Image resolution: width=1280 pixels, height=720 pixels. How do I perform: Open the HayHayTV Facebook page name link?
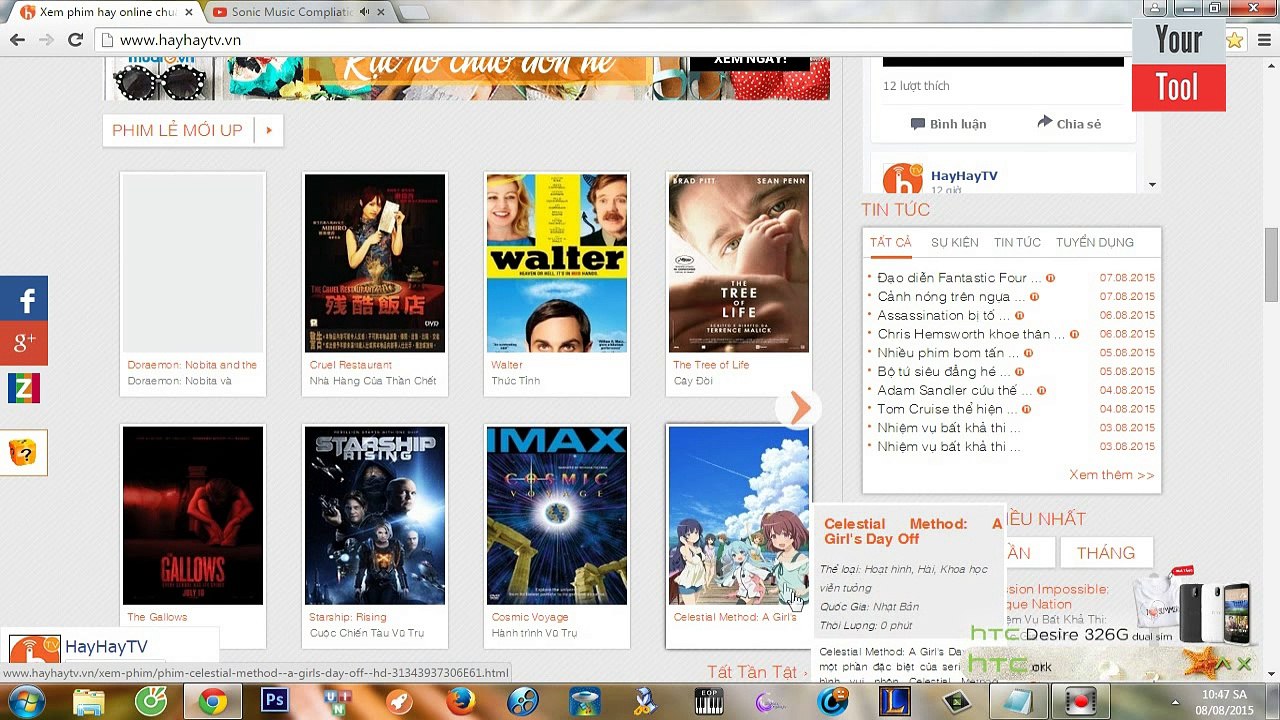(x=964, y=176)
